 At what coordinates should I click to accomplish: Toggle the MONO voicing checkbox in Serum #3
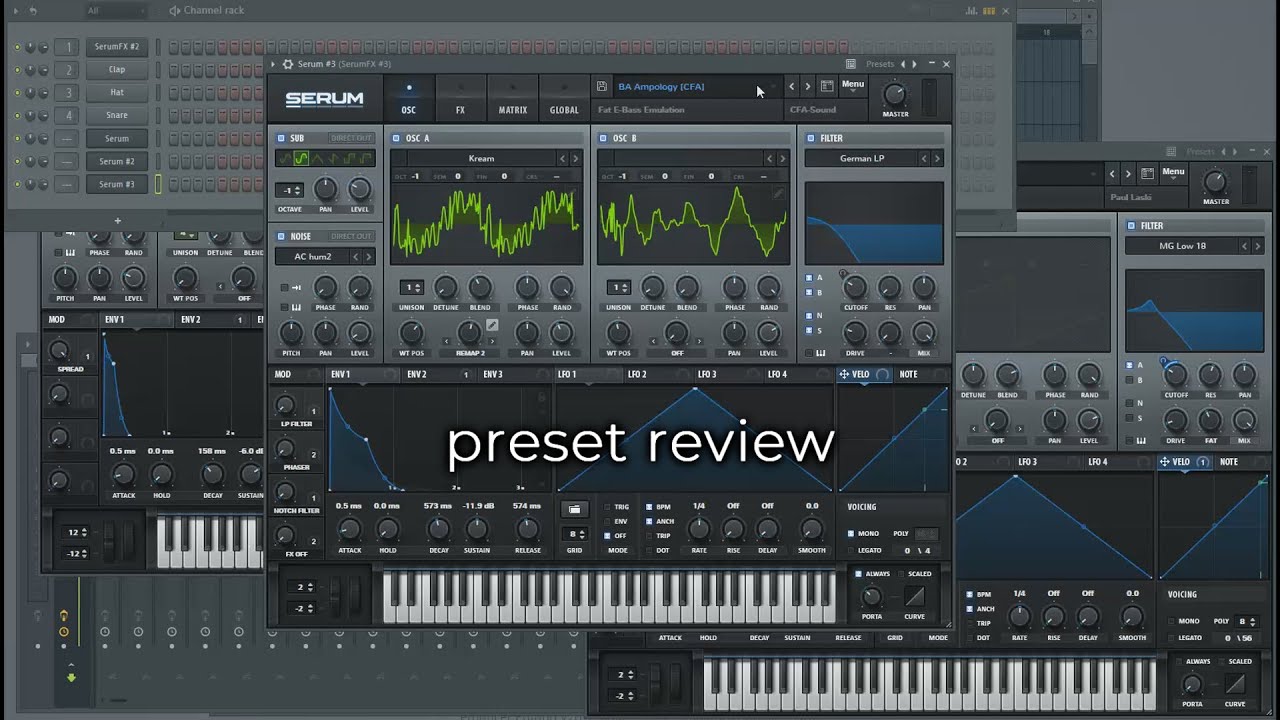click(x=851, y=534)
